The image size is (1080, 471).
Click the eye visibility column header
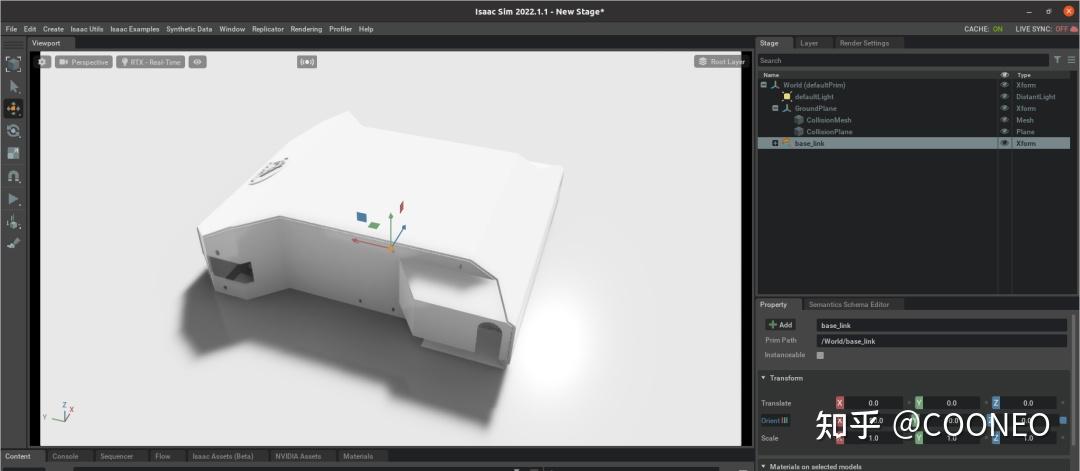click(x=1004, y=74)
